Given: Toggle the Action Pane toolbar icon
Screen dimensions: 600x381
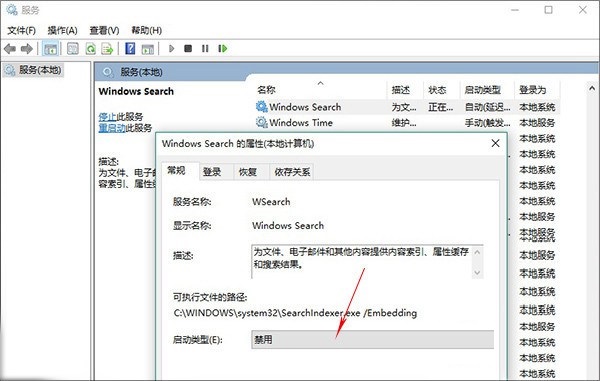Looking at the screenshot, I should tap(148, 49).
